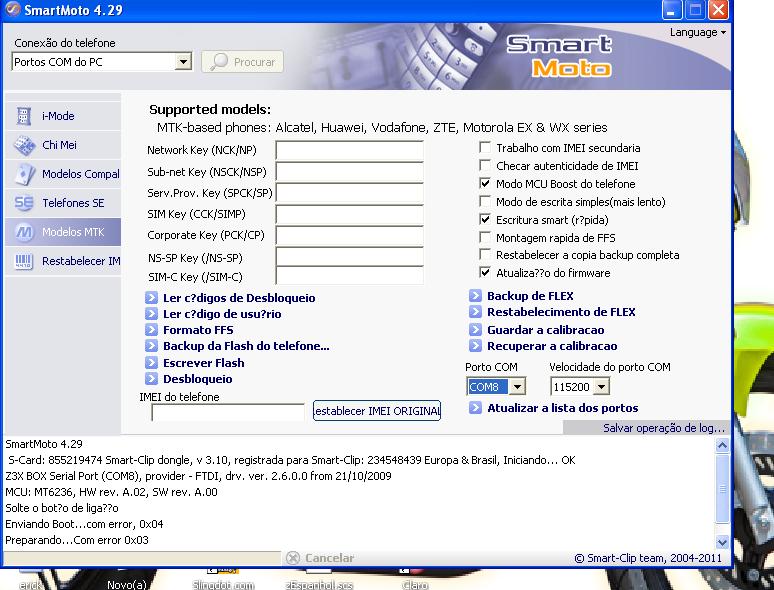Focus the Sub-net Key (NSCK/NSP) field
This screenshot has height=590, width=774.
pos(349,172)
